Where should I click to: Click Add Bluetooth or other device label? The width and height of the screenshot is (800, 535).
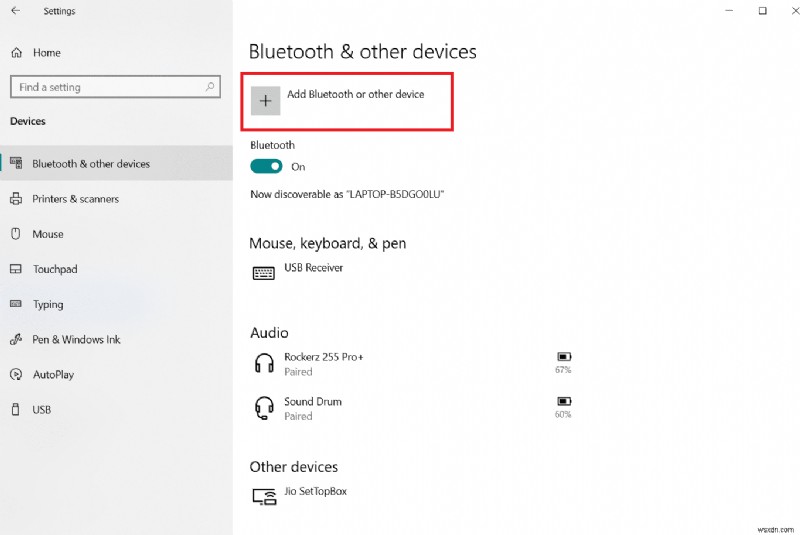356,94
